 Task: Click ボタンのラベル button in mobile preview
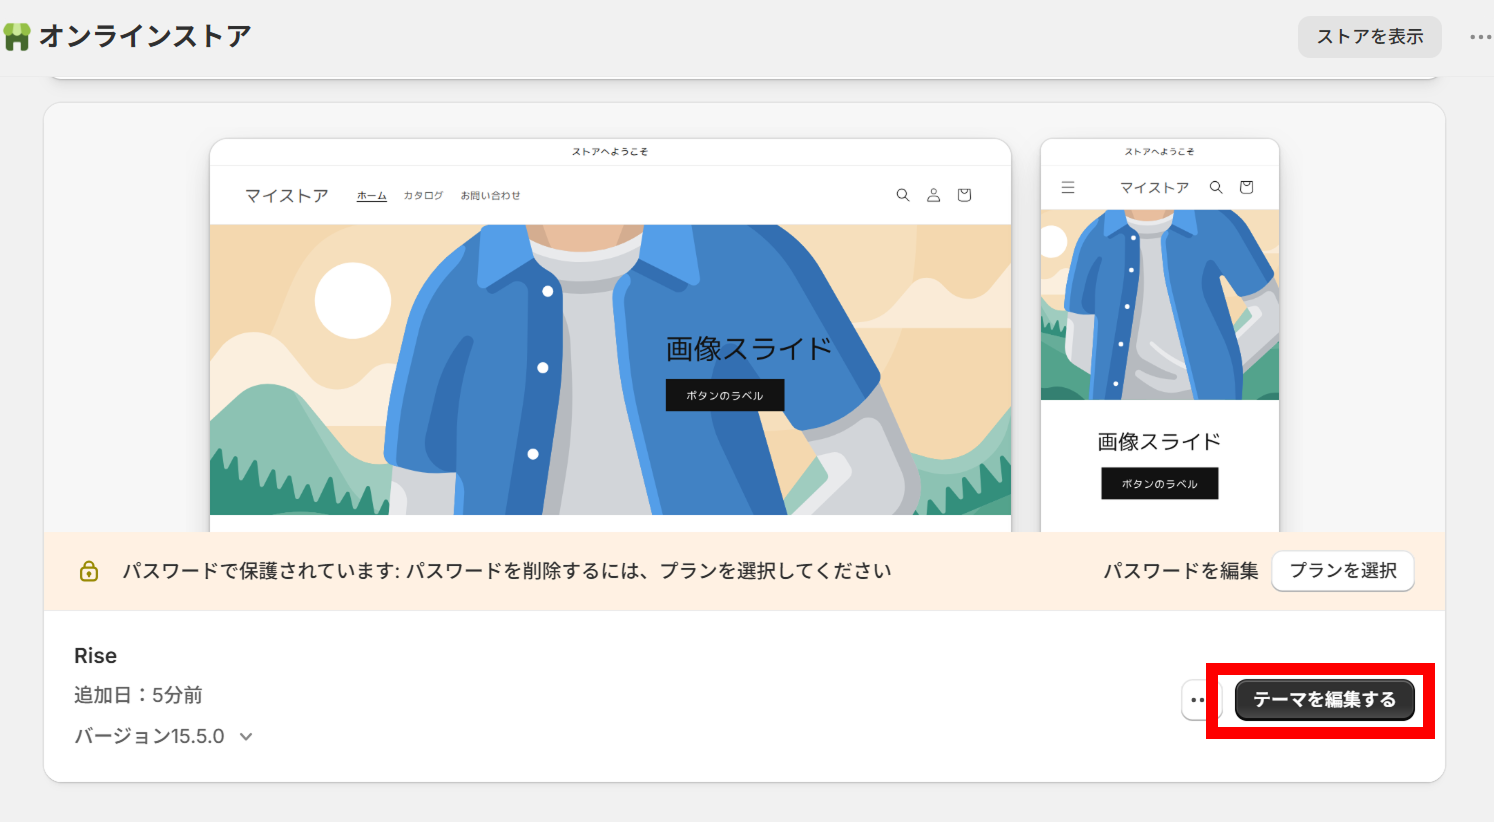1160,483
